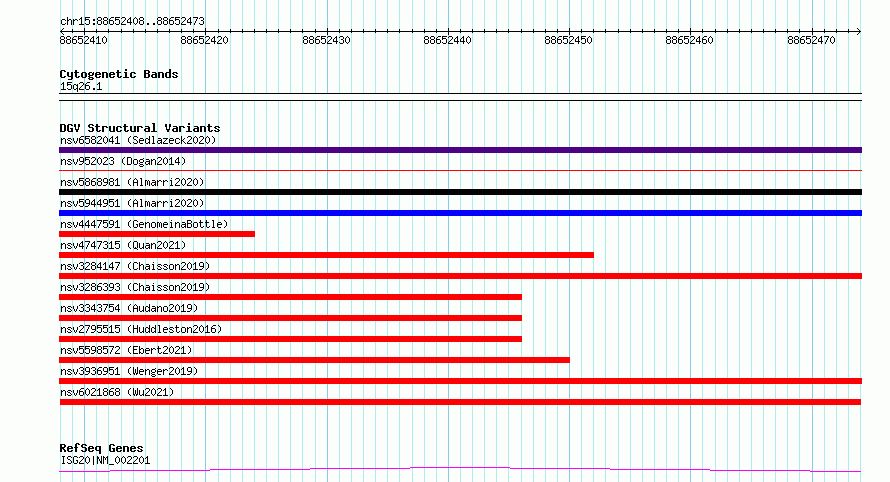
Task: Click the 88652420 ruler position label
Action: [204, 40]
